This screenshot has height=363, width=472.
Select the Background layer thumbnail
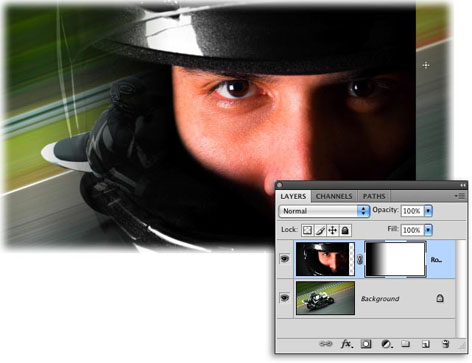tap(325, 298)
